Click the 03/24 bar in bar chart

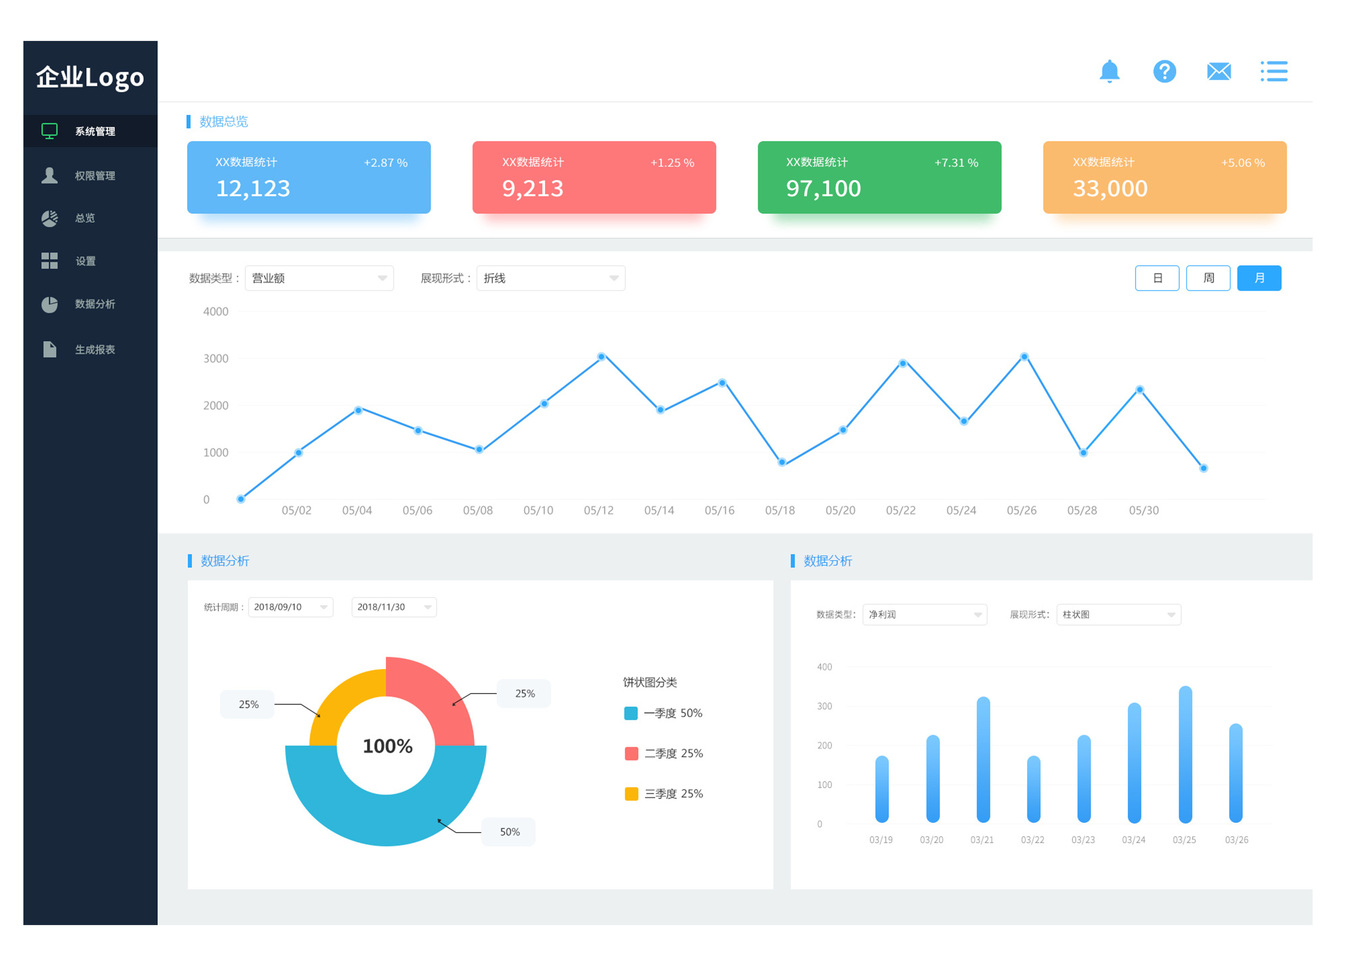point(1134,763)
